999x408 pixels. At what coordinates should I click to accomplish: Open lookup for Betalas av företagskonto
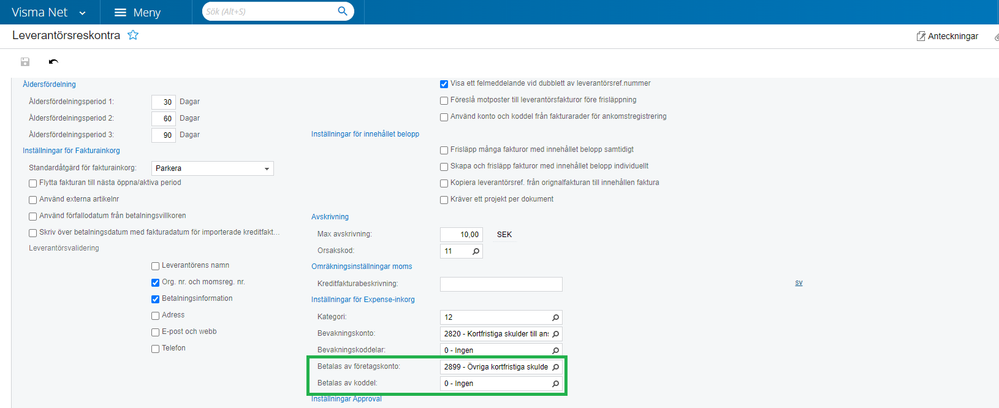(x=556, y=368)
